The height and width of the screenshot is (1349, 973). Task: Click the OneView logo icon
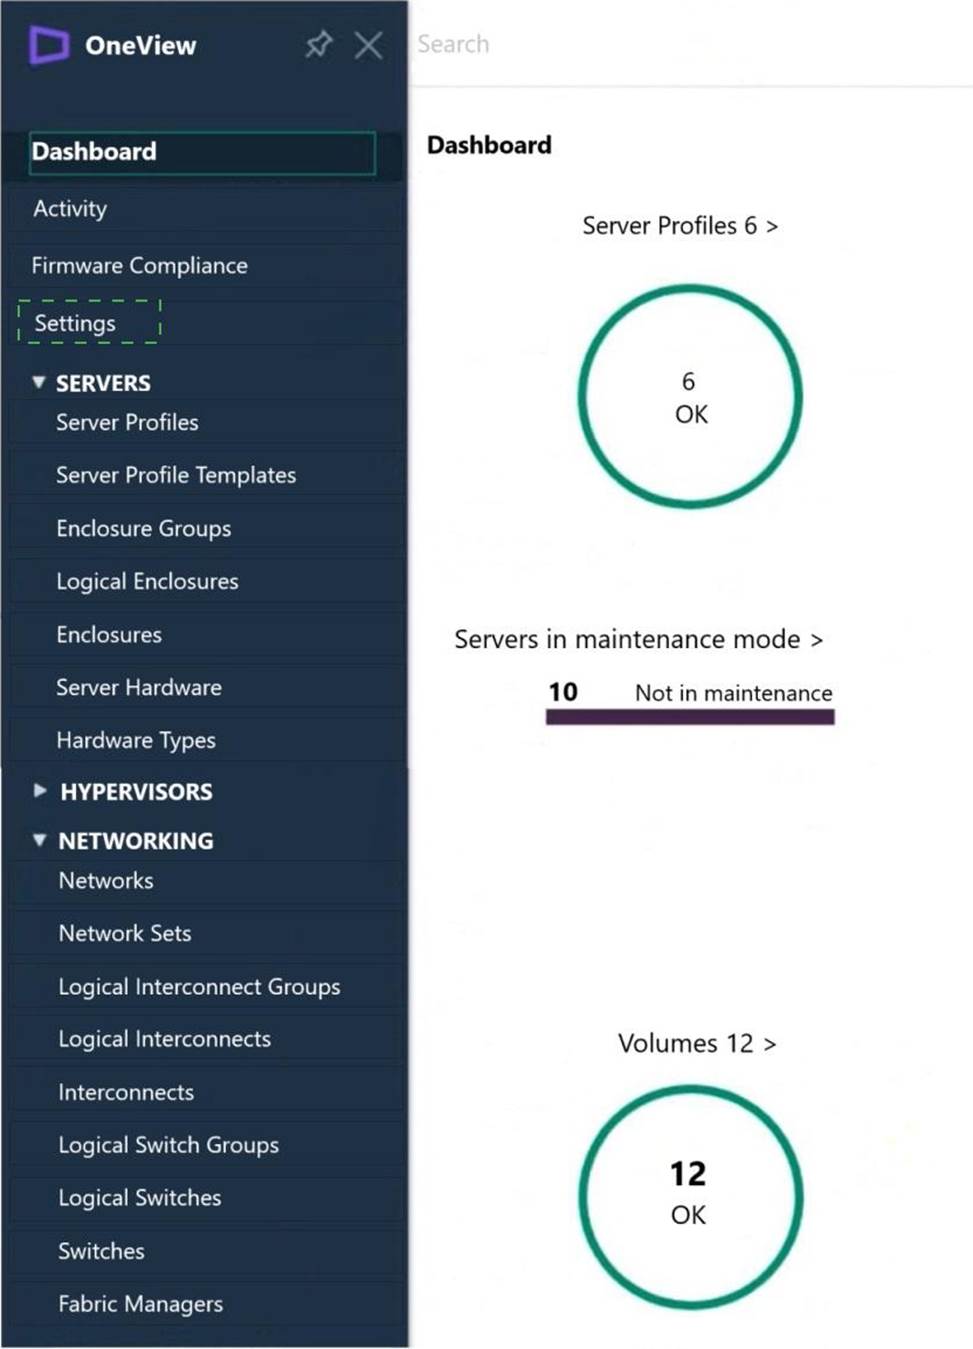(x=49, y=45)
